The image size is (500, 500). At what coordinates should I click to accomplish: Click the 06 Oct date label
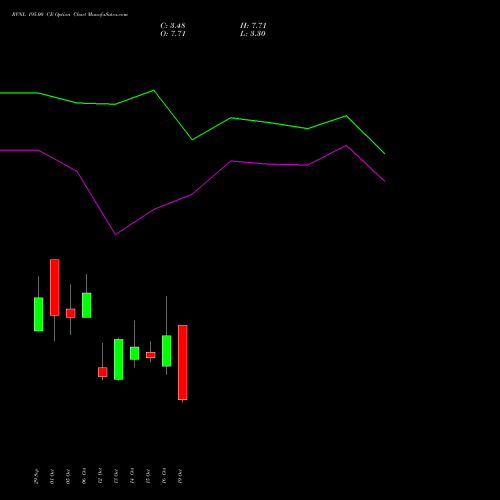click(84, 476)
